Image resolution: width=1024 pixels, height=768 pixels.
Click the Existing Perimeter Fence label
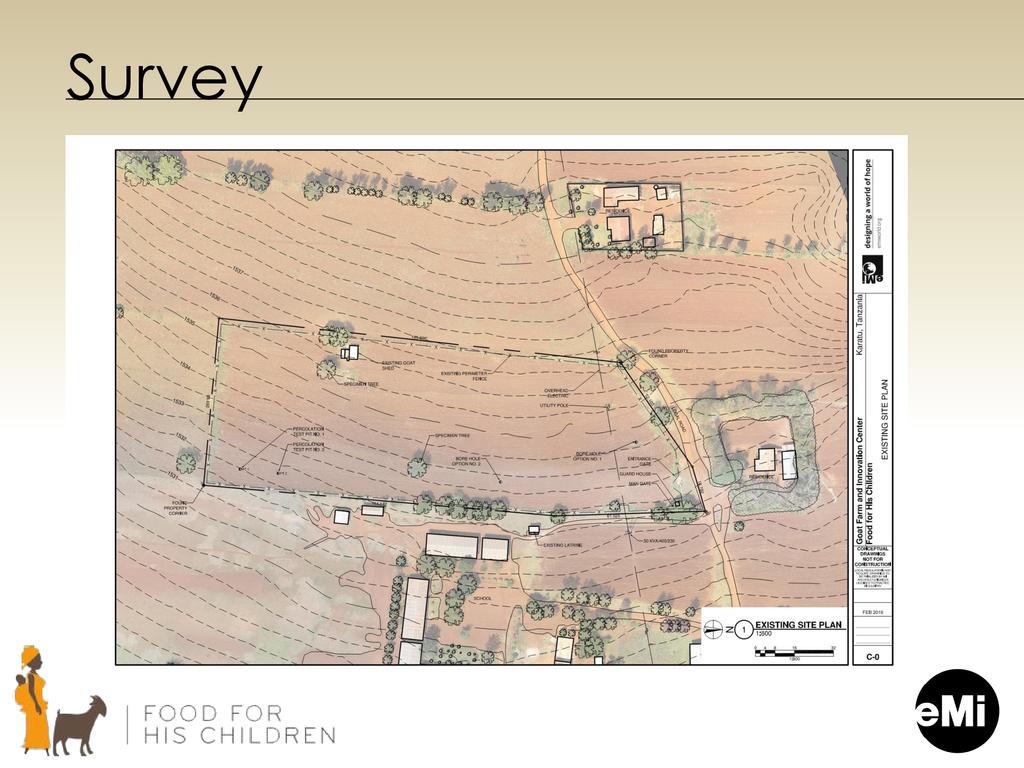[464, 376]
